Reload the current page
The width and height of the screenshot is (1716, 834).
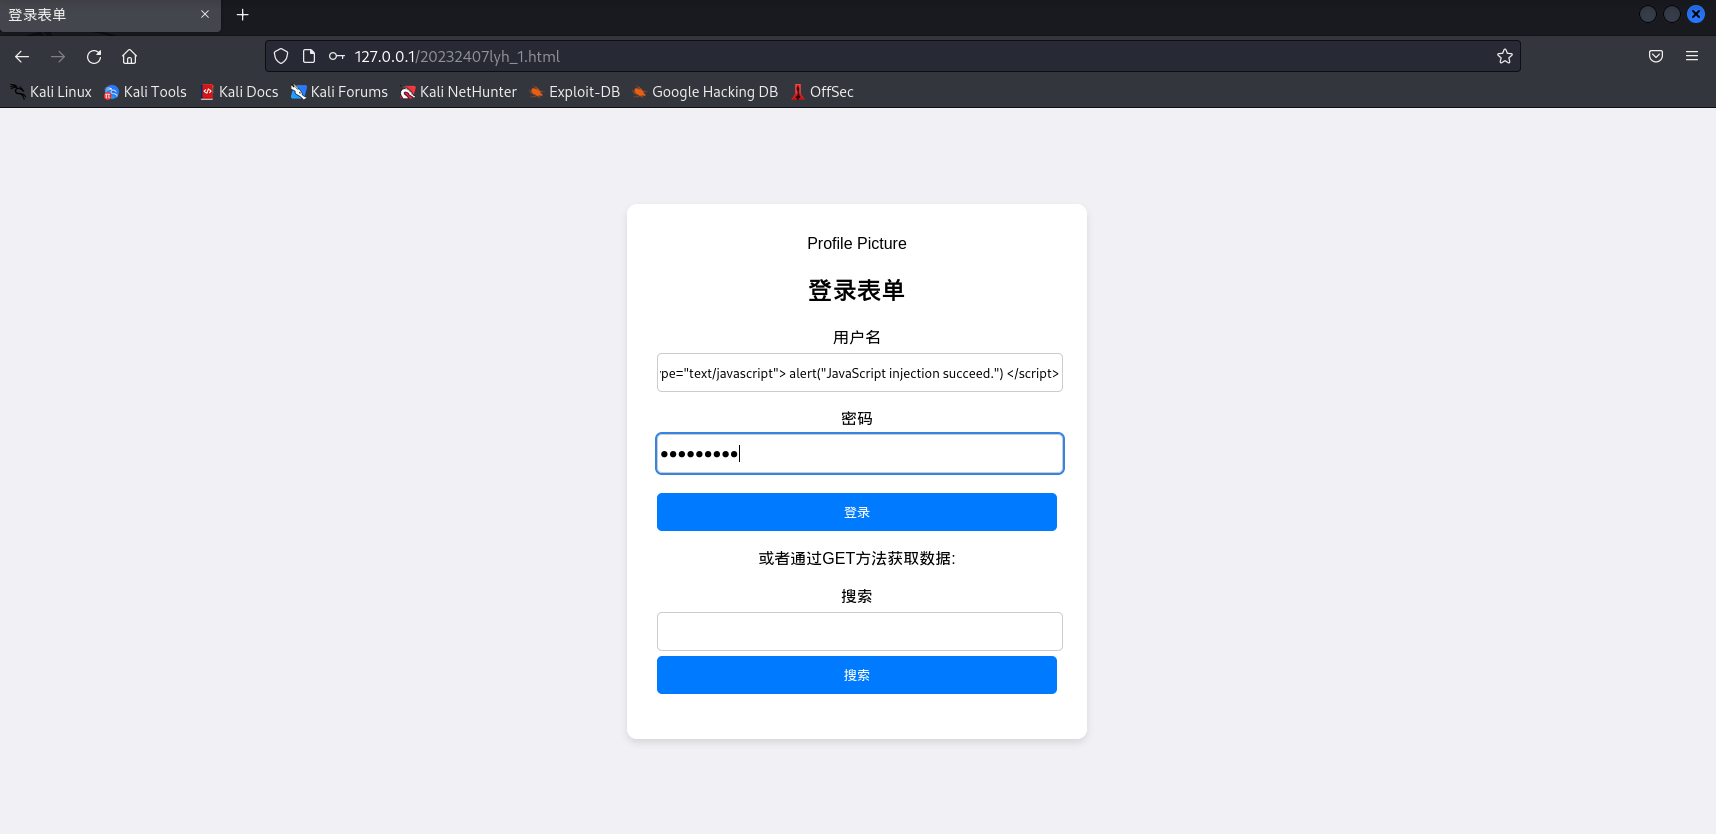pyautogui.click(x=94, y=57)
